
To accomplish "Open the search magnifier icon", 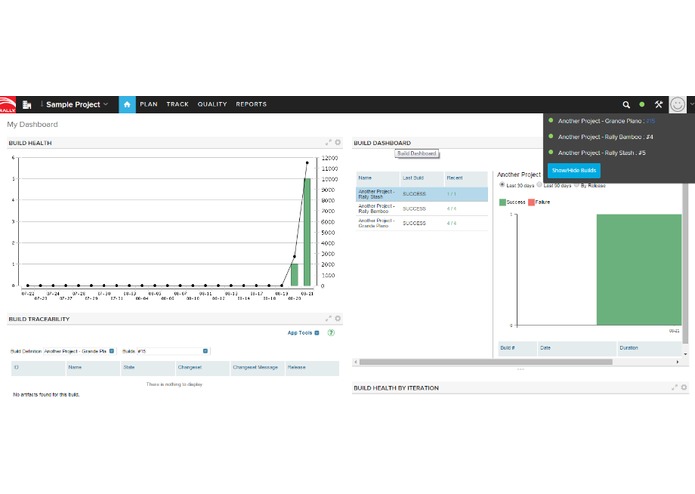I will 626,105.
